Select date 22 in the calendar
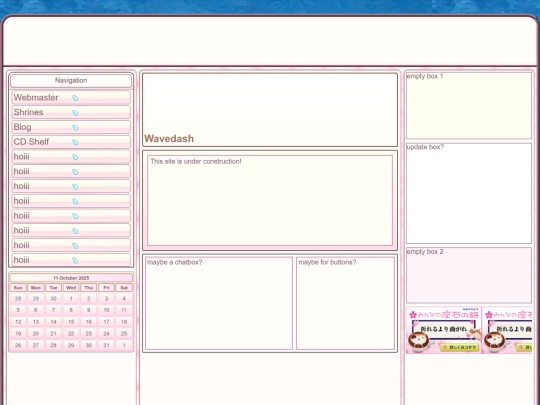The width and height of the screenshot is (540, 405). 71,333
